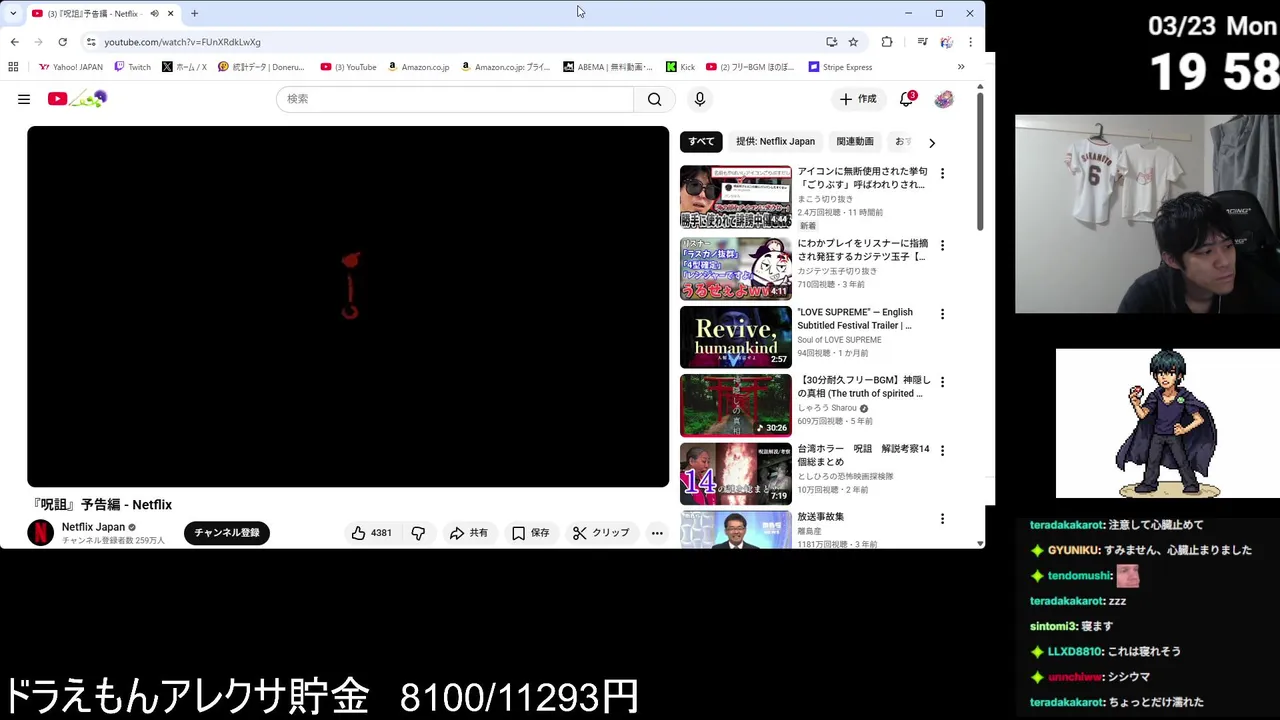Select すべて filter chip

(701, 141)
